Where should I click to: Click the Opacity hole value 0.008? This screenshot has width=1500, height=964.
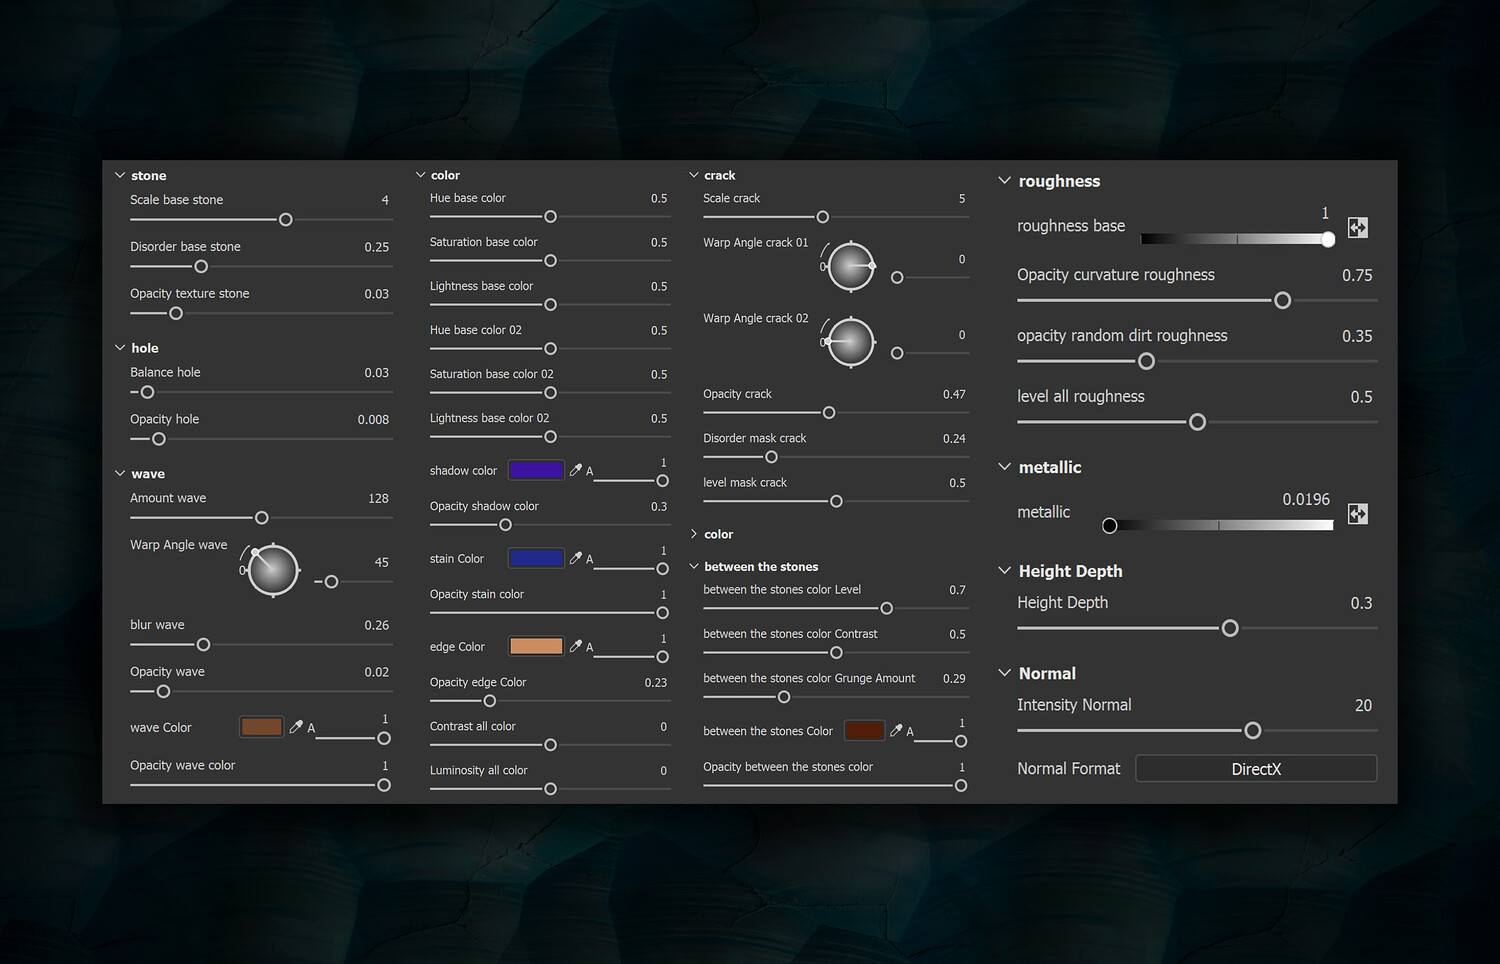pos(373,420)
